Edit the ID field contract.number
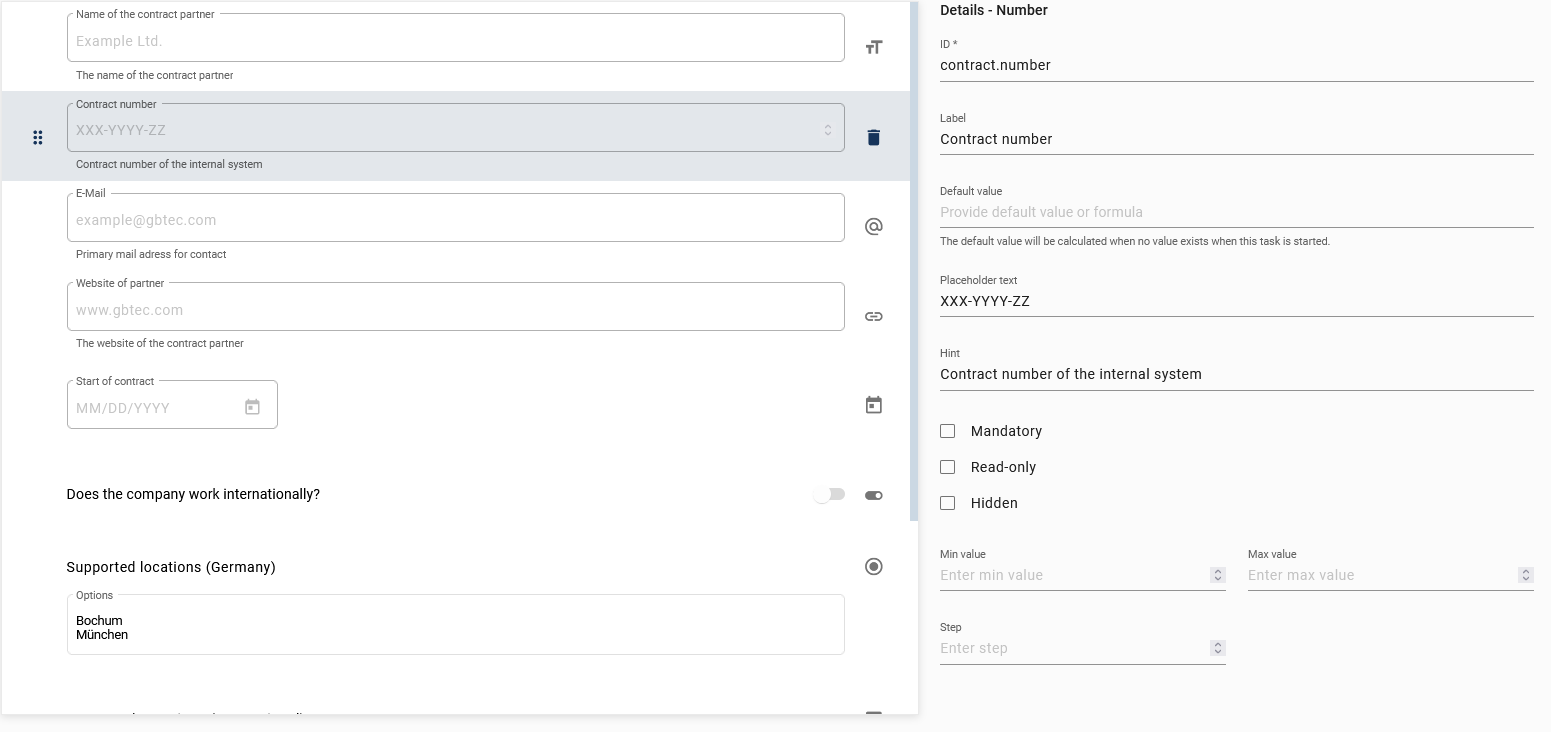 point(1237,65)
